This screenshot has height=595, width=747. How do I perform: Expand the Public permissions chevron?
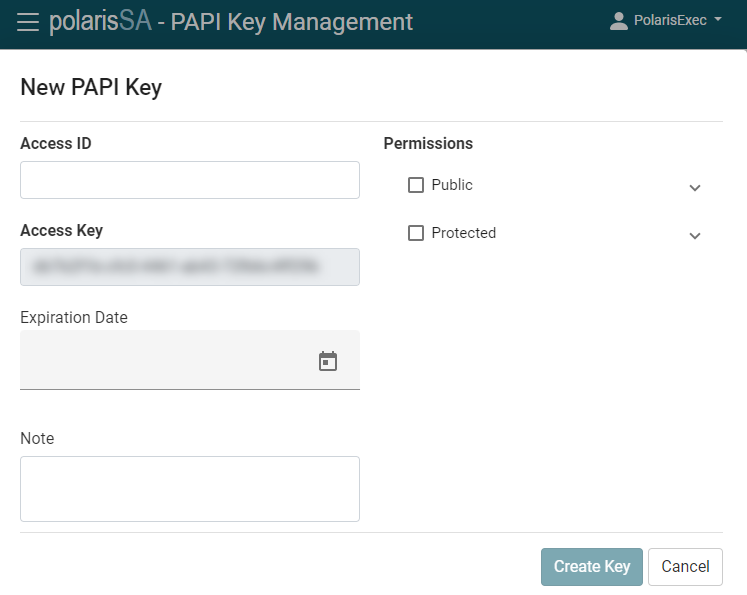pyautogui.click(x=695, y=188)
